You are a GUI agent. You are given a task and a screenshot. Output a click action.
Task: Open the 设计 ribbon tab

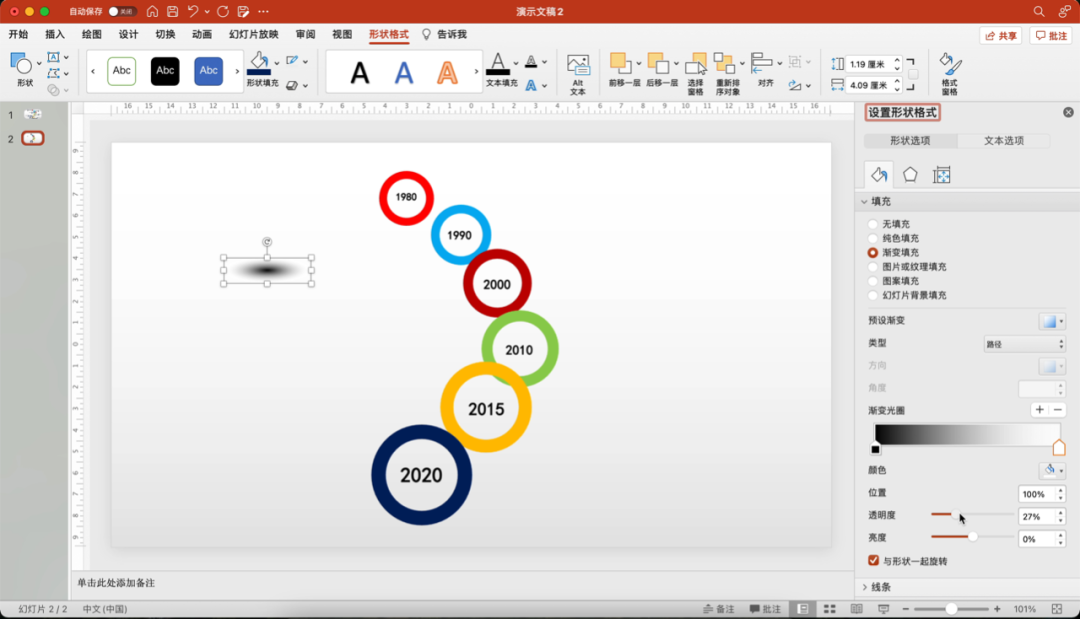click(128, 34)
